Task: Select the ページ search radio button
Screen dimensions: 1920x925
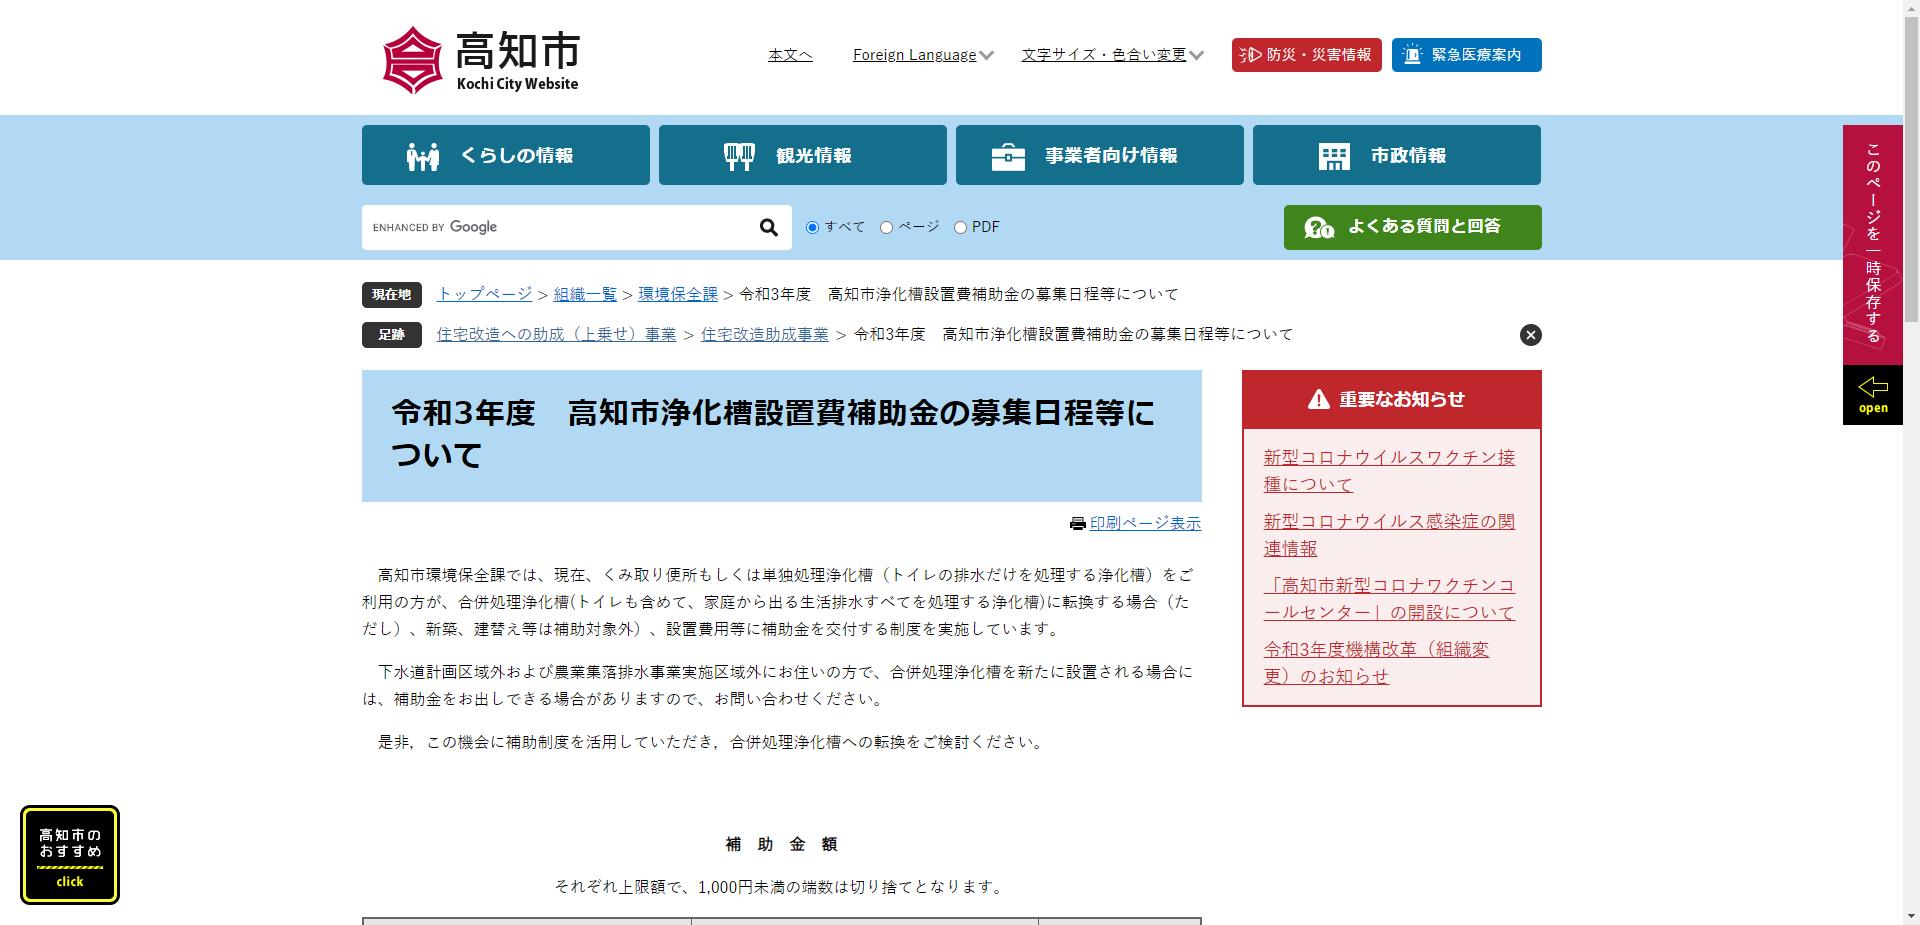Action: point(884,228)
